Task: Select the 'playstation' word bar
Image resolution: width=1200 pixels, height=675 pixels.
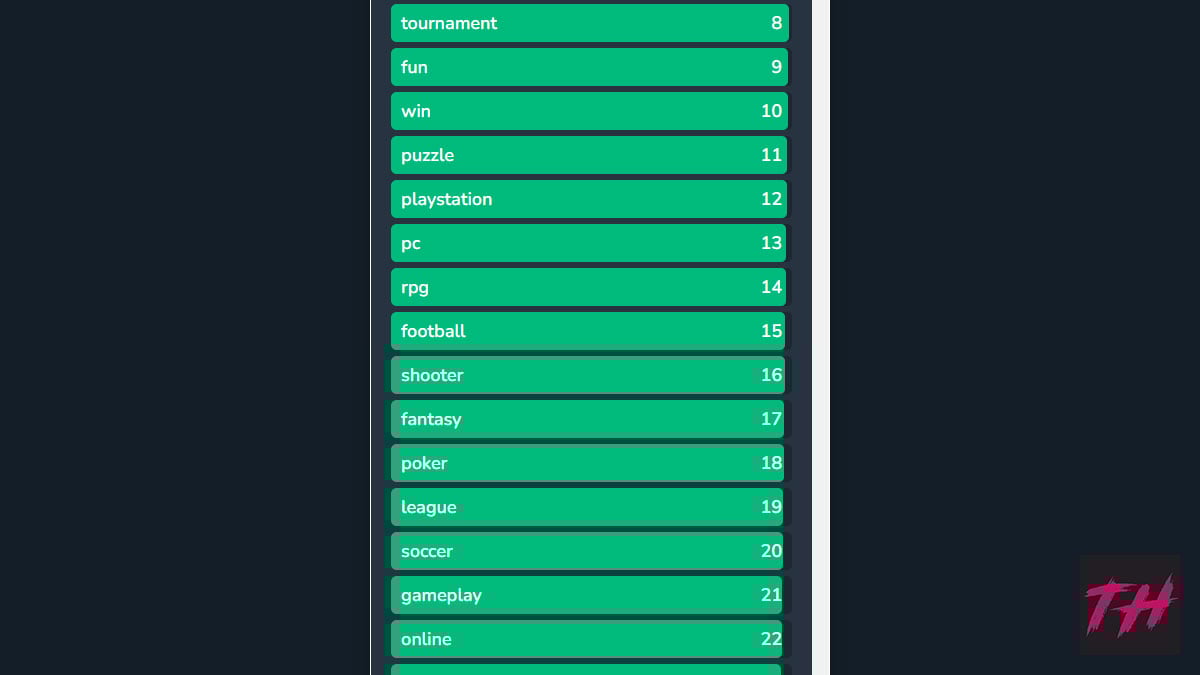Action: click(589, 199)
